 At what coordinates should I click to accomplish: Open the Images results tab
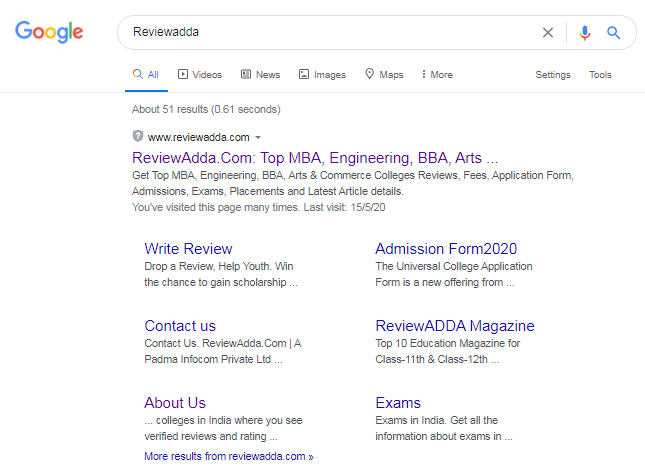322,75
